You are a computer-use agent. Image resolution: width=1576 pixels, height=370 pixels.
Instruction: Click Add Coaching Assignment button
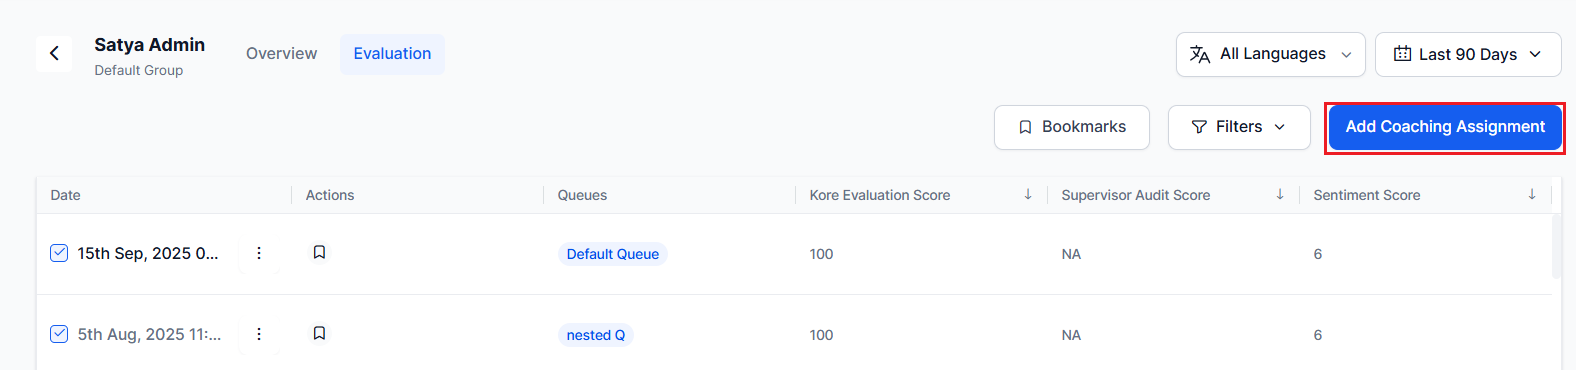(x=1445, y=127)
